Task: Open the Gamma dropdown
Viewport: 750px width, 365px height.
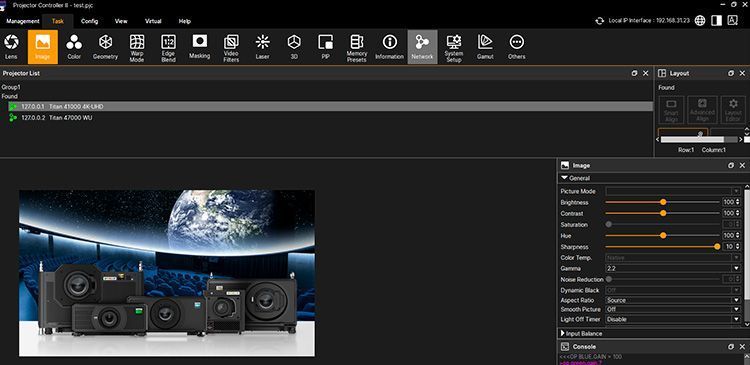Action: pyautogui.click(x=673, y=268)
